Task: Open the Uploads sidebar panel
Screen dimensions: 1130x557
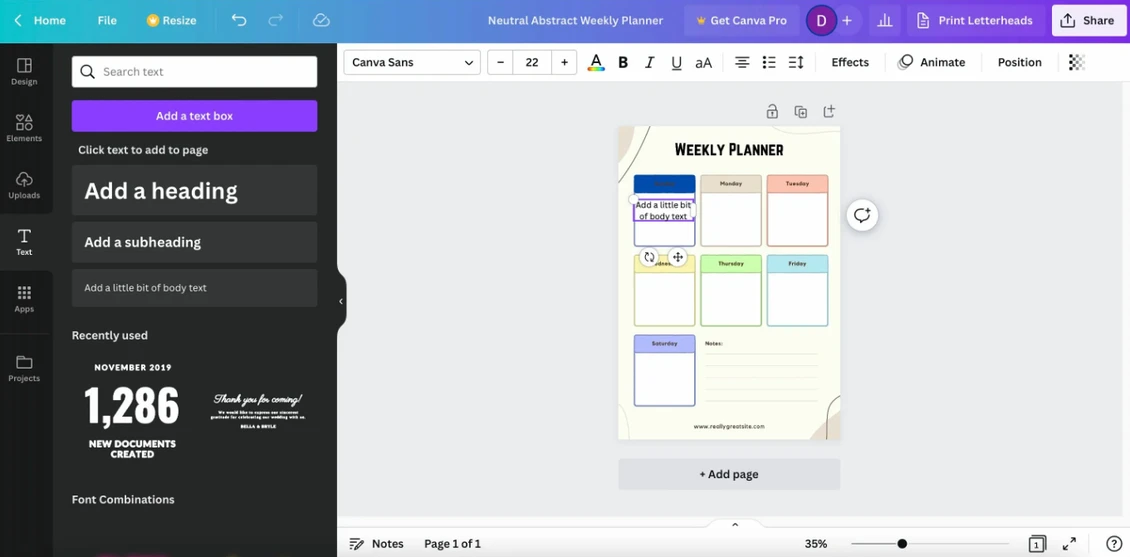Action: tap(24, 185)
